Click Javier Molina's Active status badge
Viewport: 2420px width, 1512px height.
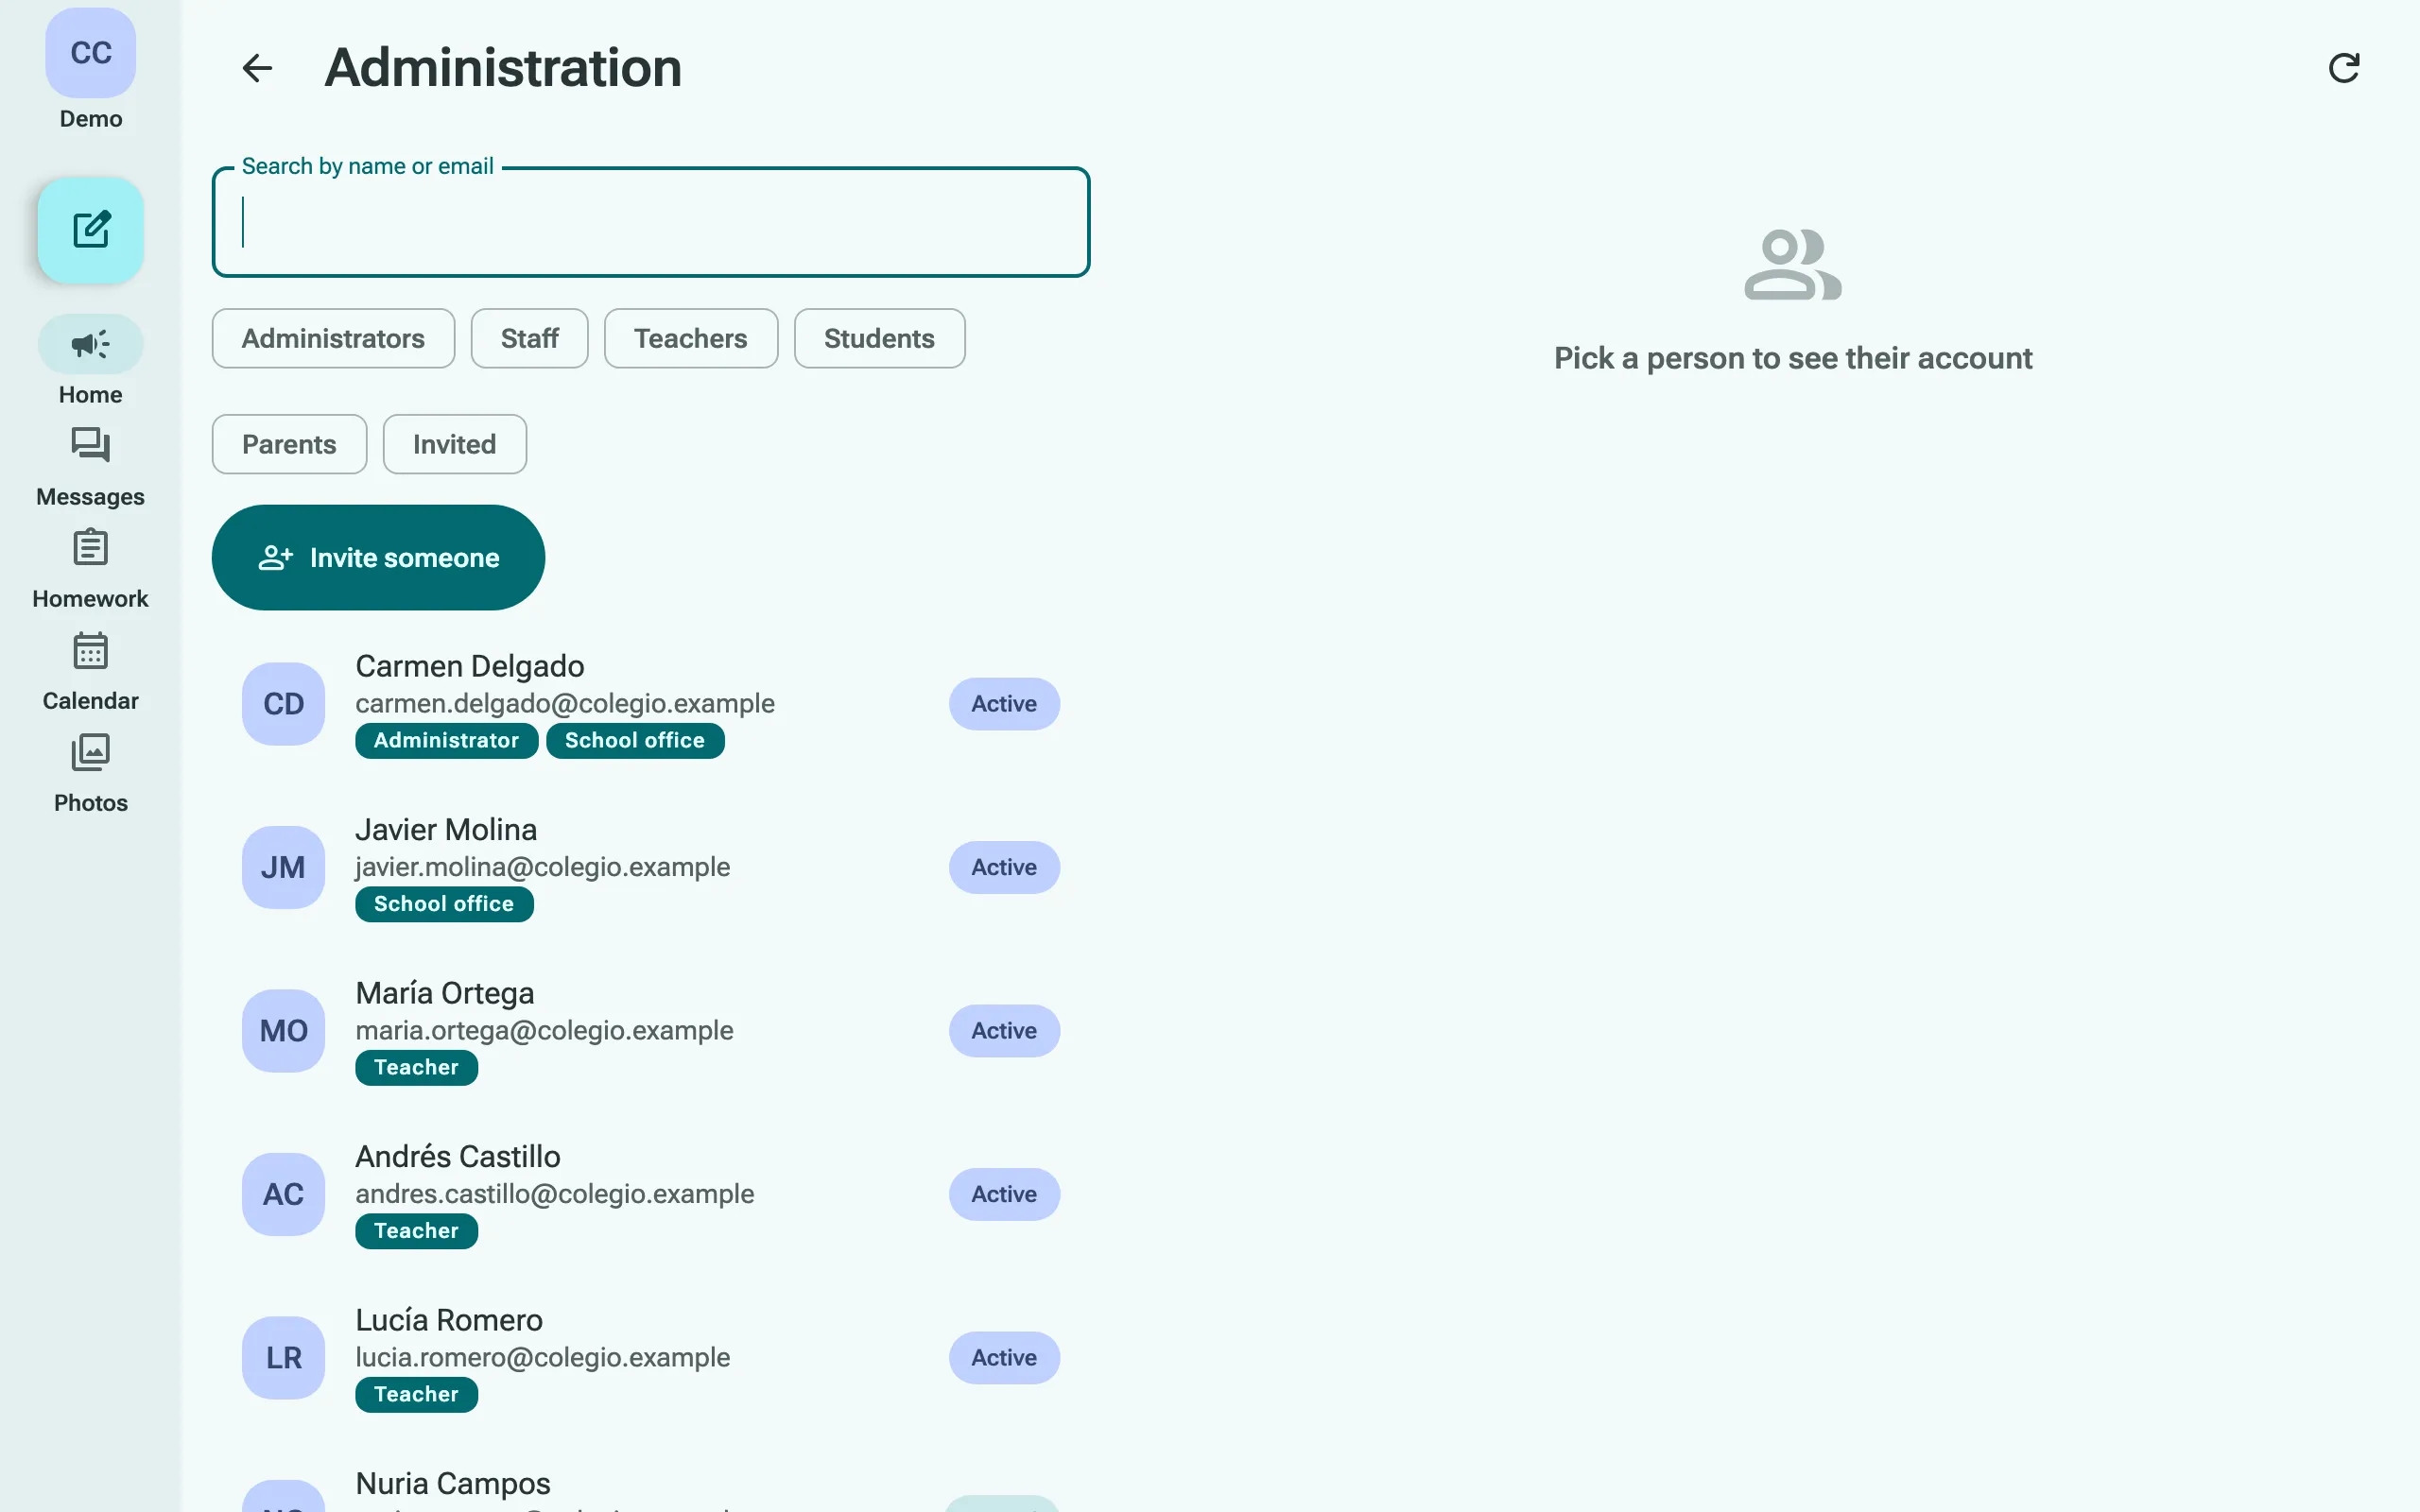pyautogui.click(x=1004, y=867)
